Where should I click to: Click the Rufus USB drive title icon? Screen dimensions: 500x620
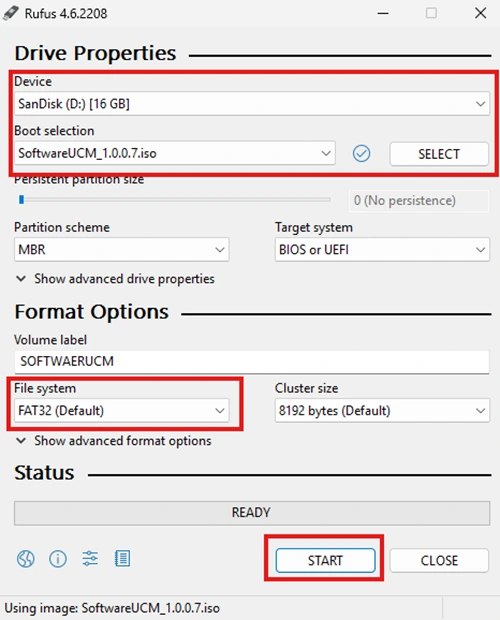(x=11, y=13)
